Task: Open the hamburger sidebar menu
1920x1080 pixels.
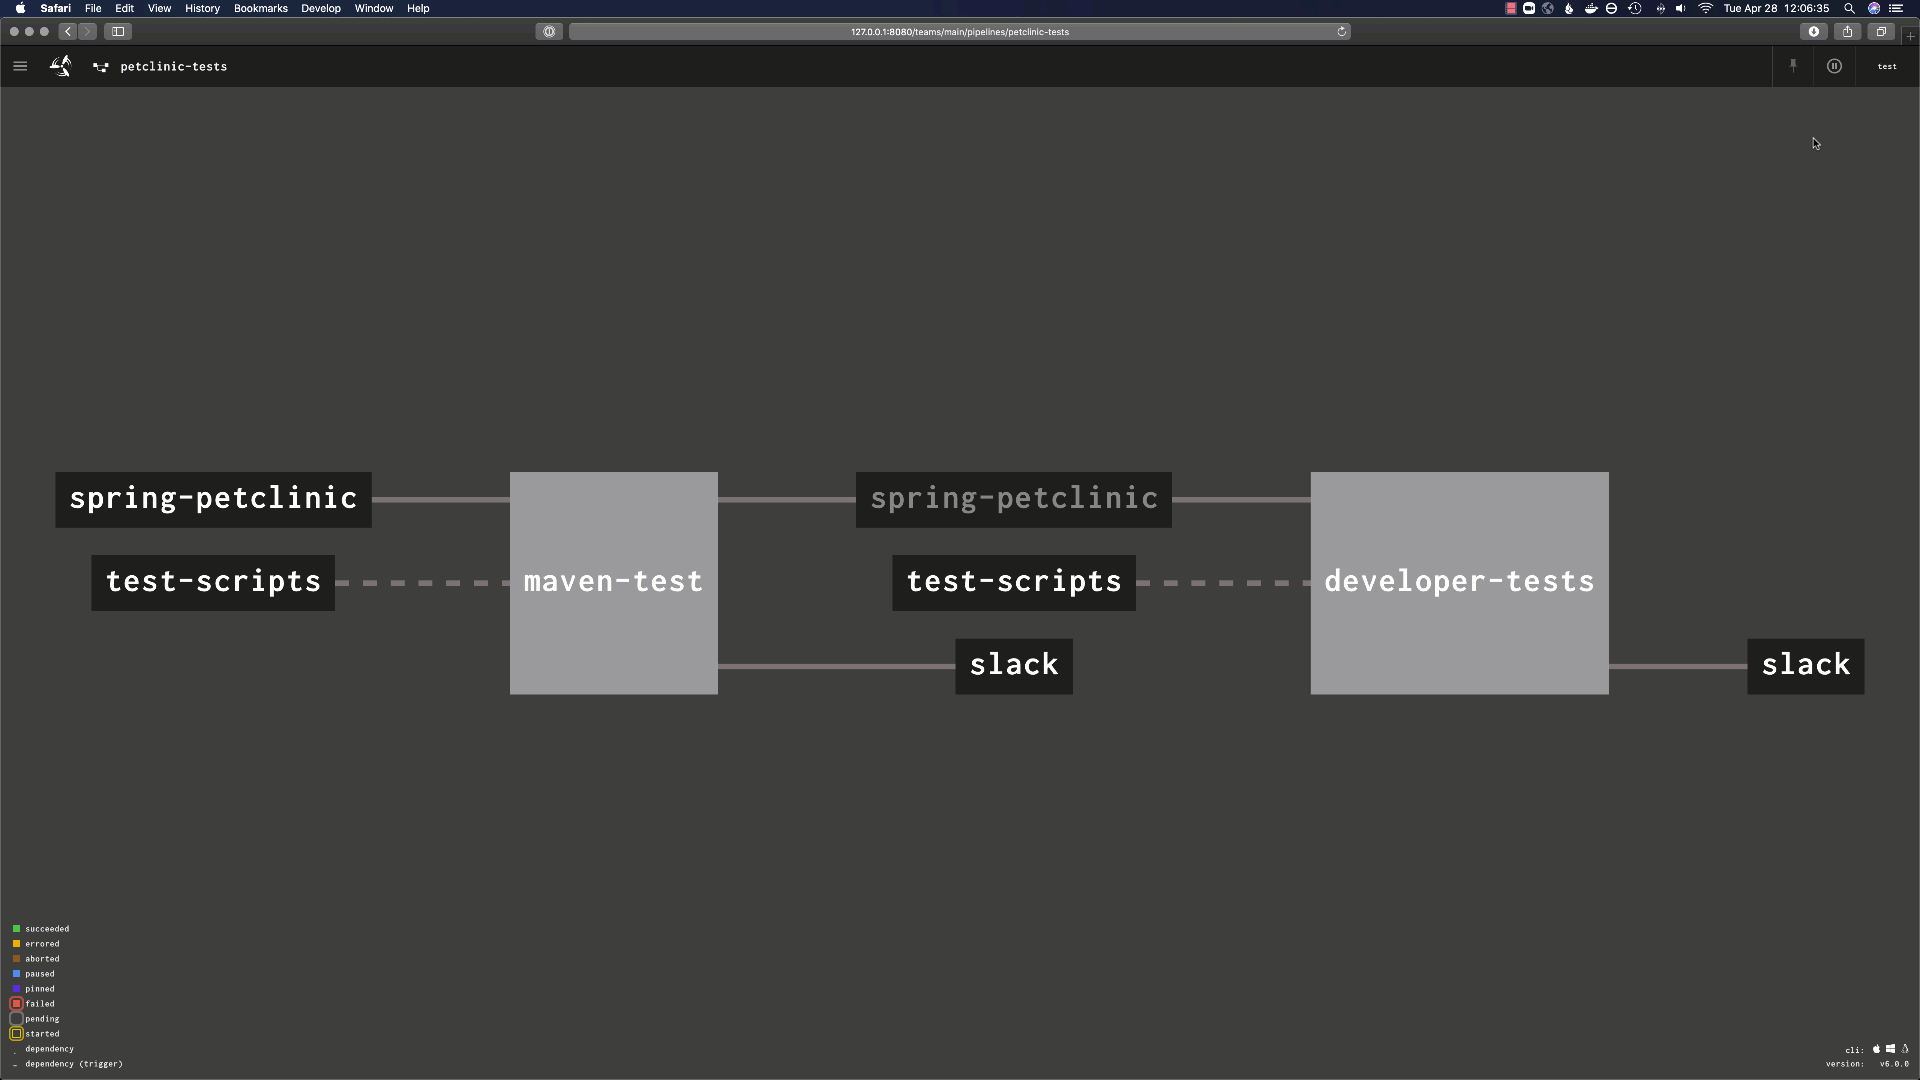Action: (20, 66)
